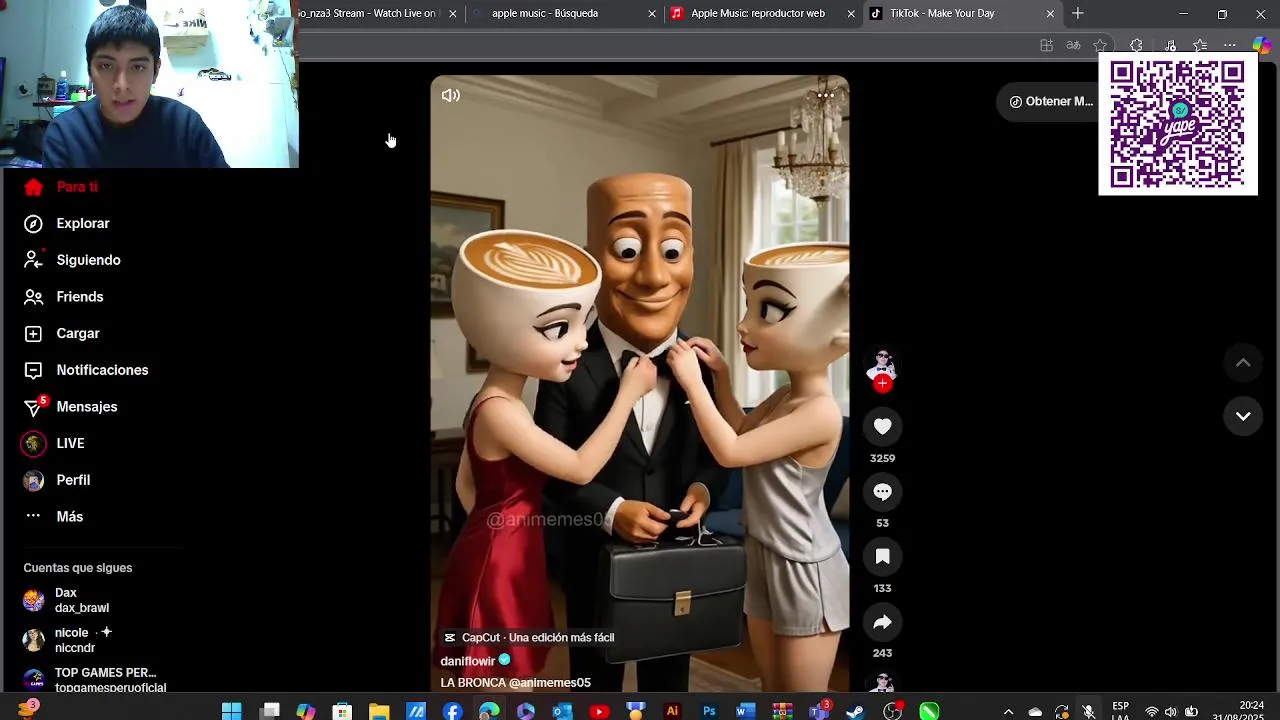
Task: Click split screen icon in address bar
Action: 1046,46
